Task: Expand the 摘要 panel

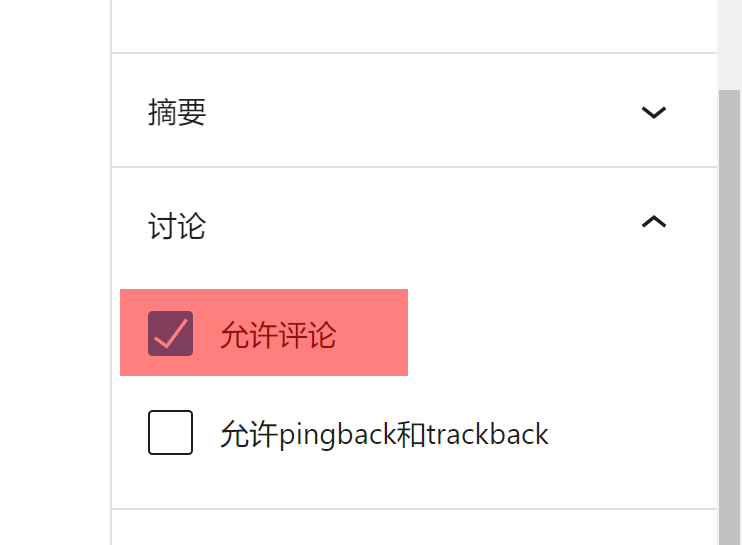Action: coord(653,113)
